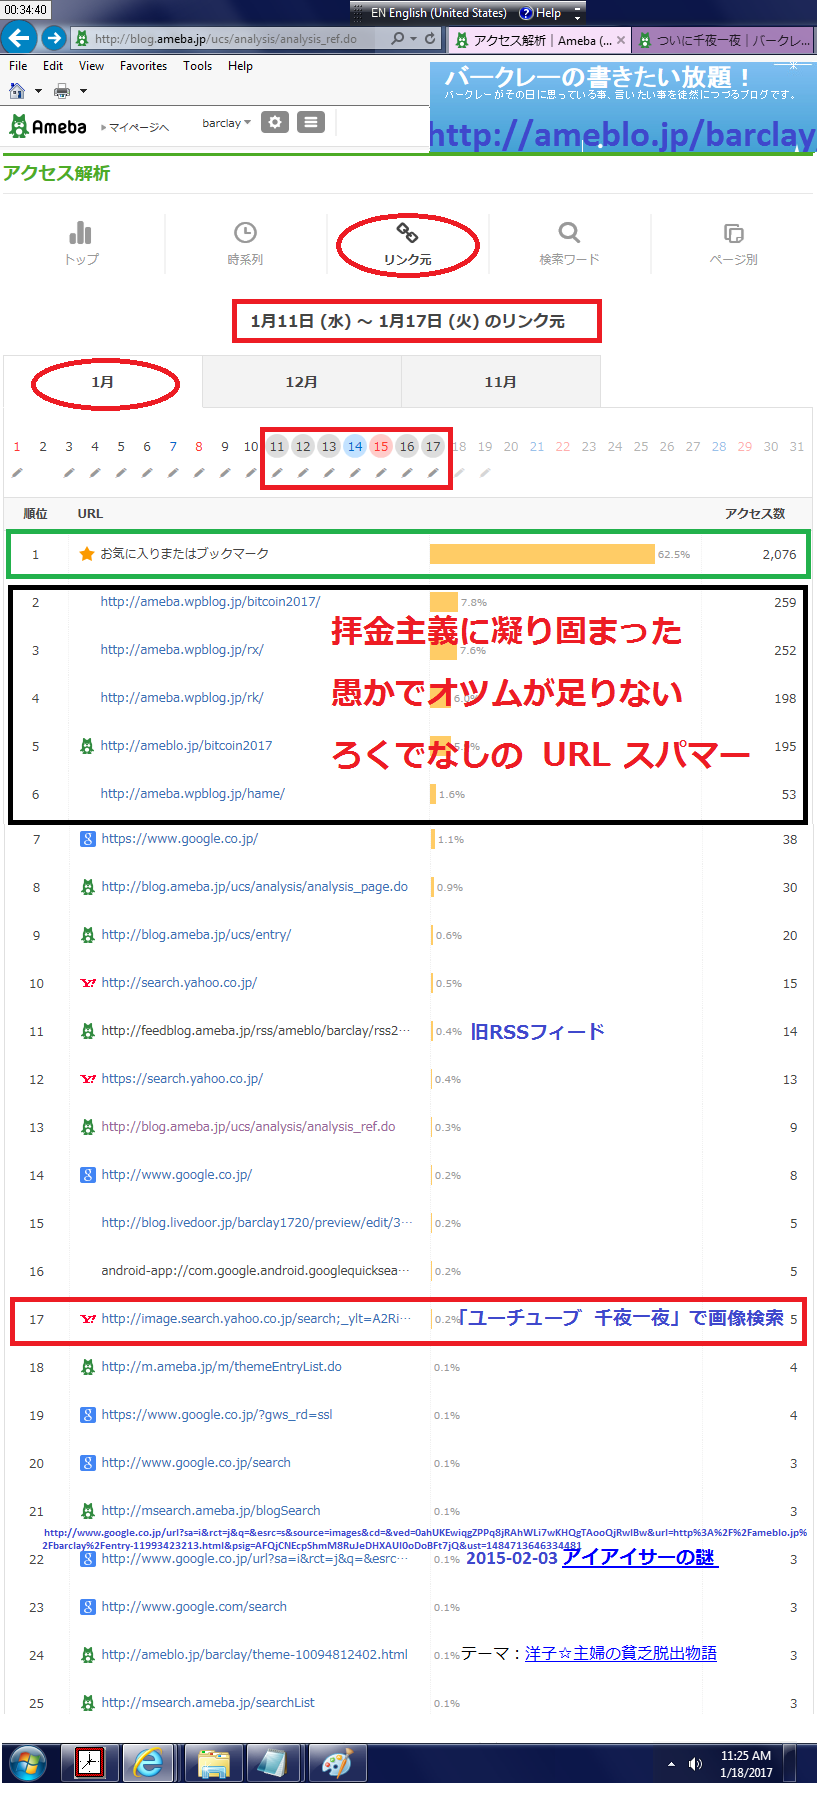
Task: Open the m.ameba.jp themeEntryList.do link
Action: 221,1367
